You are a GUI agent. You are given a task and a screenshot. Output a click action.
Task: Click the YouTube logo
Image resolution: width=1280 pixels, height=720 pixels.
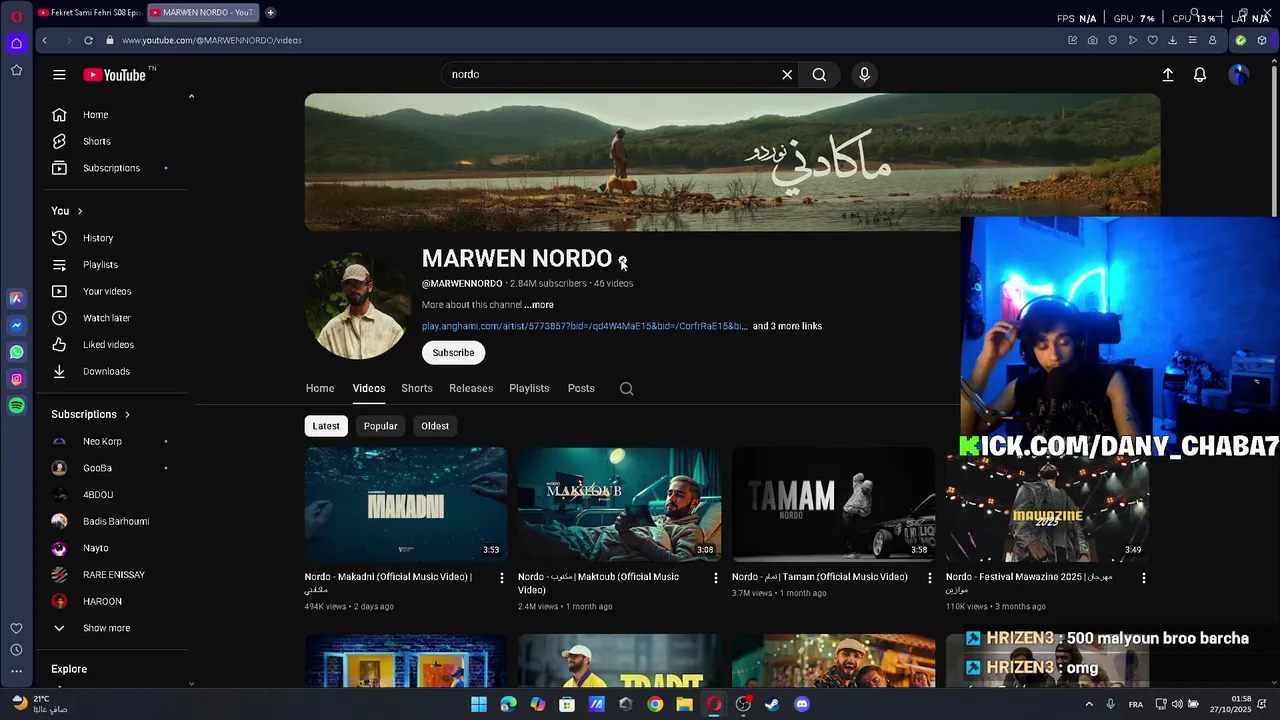point(115,75)
